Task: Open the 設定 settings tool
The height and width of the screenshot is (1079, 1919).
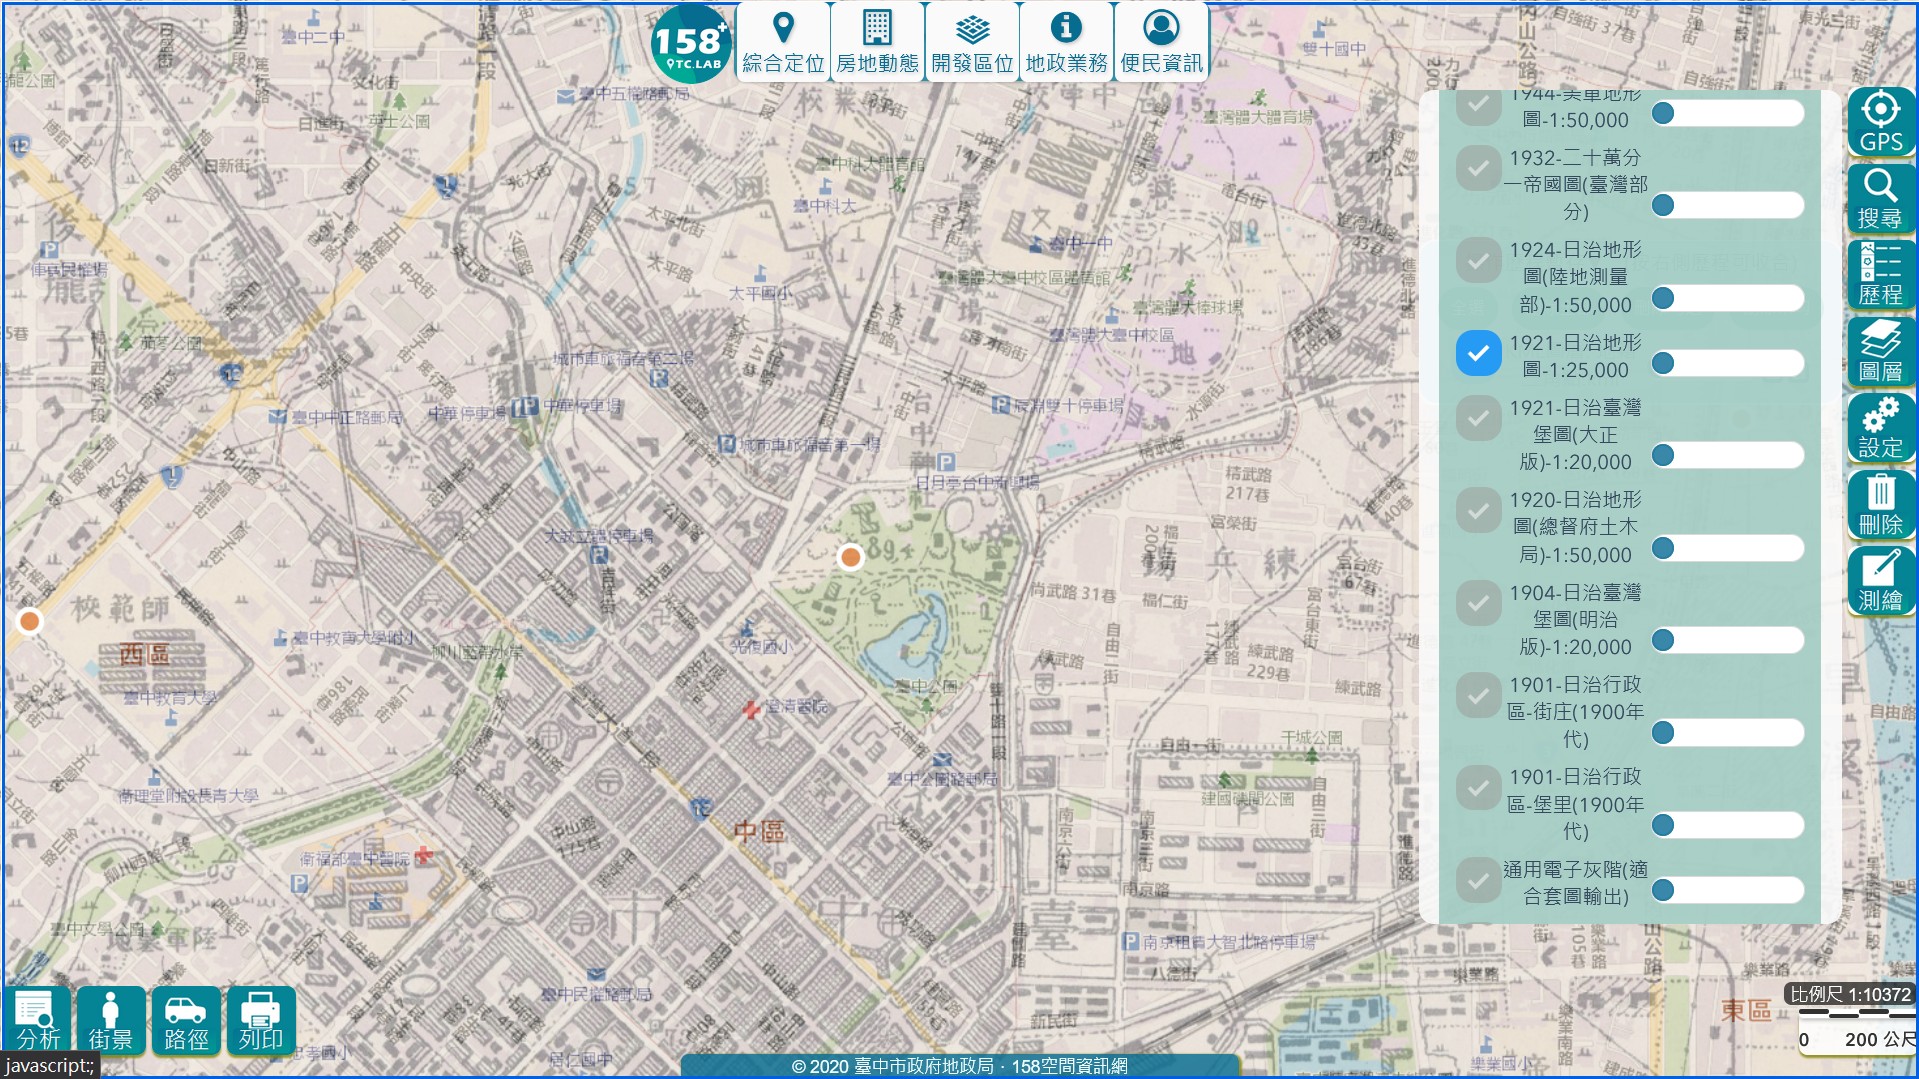Action: [x=1880, y=428]
